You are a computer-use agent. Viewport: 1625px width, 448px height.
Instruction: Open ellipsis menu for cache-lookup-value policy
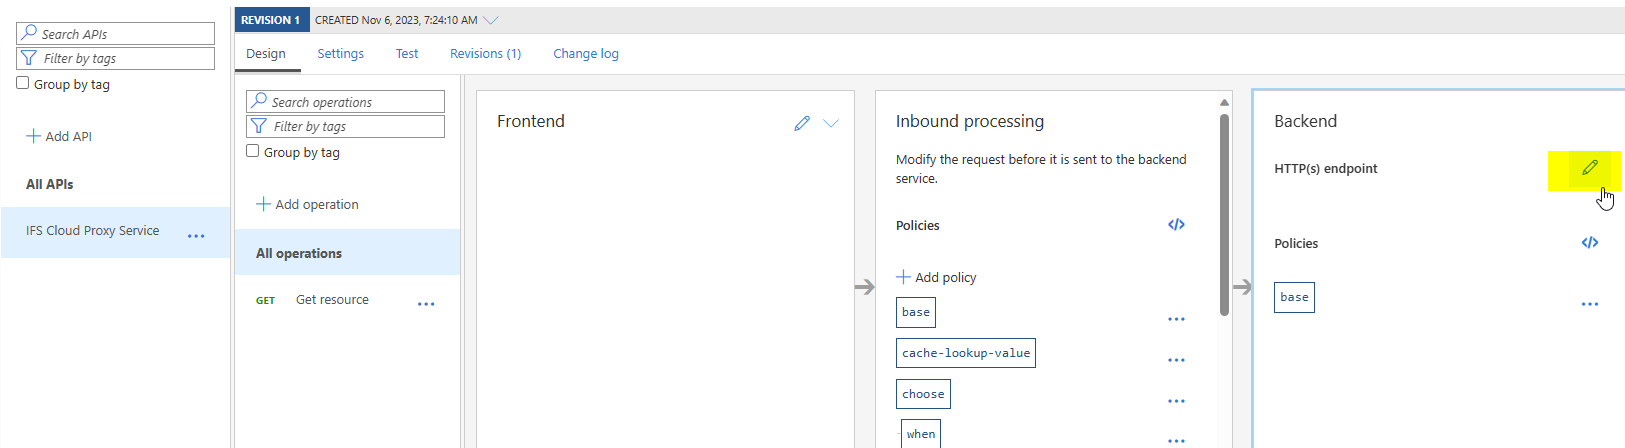pyautogui.click(x=1176, y=360)
